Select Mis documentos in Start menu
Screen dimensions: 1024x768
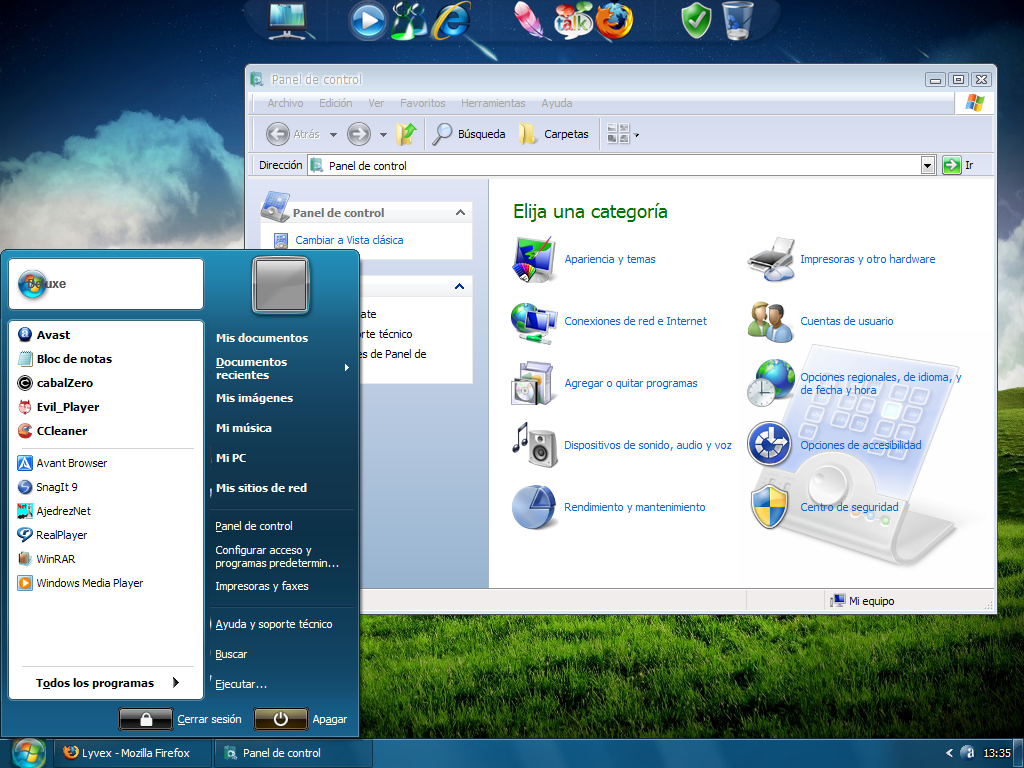click(x=262, y=338)
